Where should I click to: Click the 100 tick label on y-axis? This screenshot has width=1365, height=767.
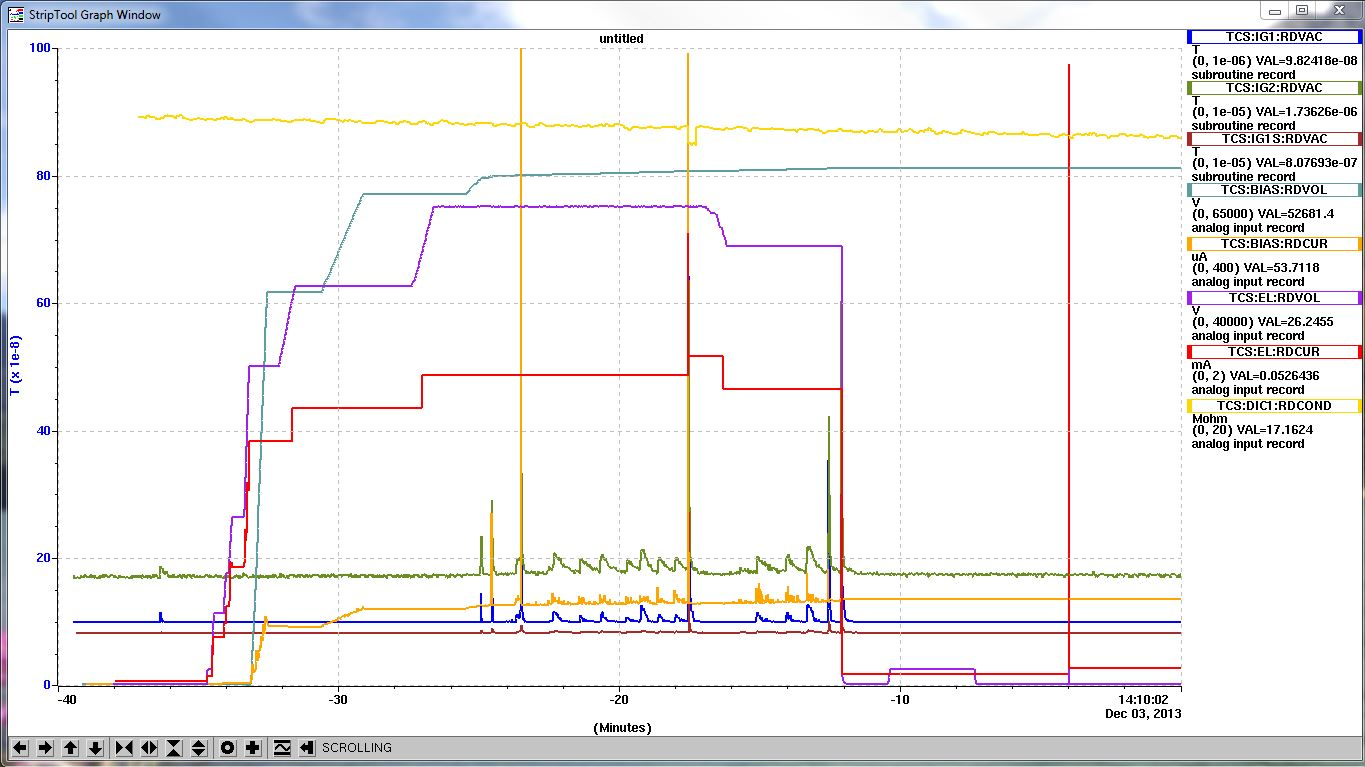coord(41,48)
